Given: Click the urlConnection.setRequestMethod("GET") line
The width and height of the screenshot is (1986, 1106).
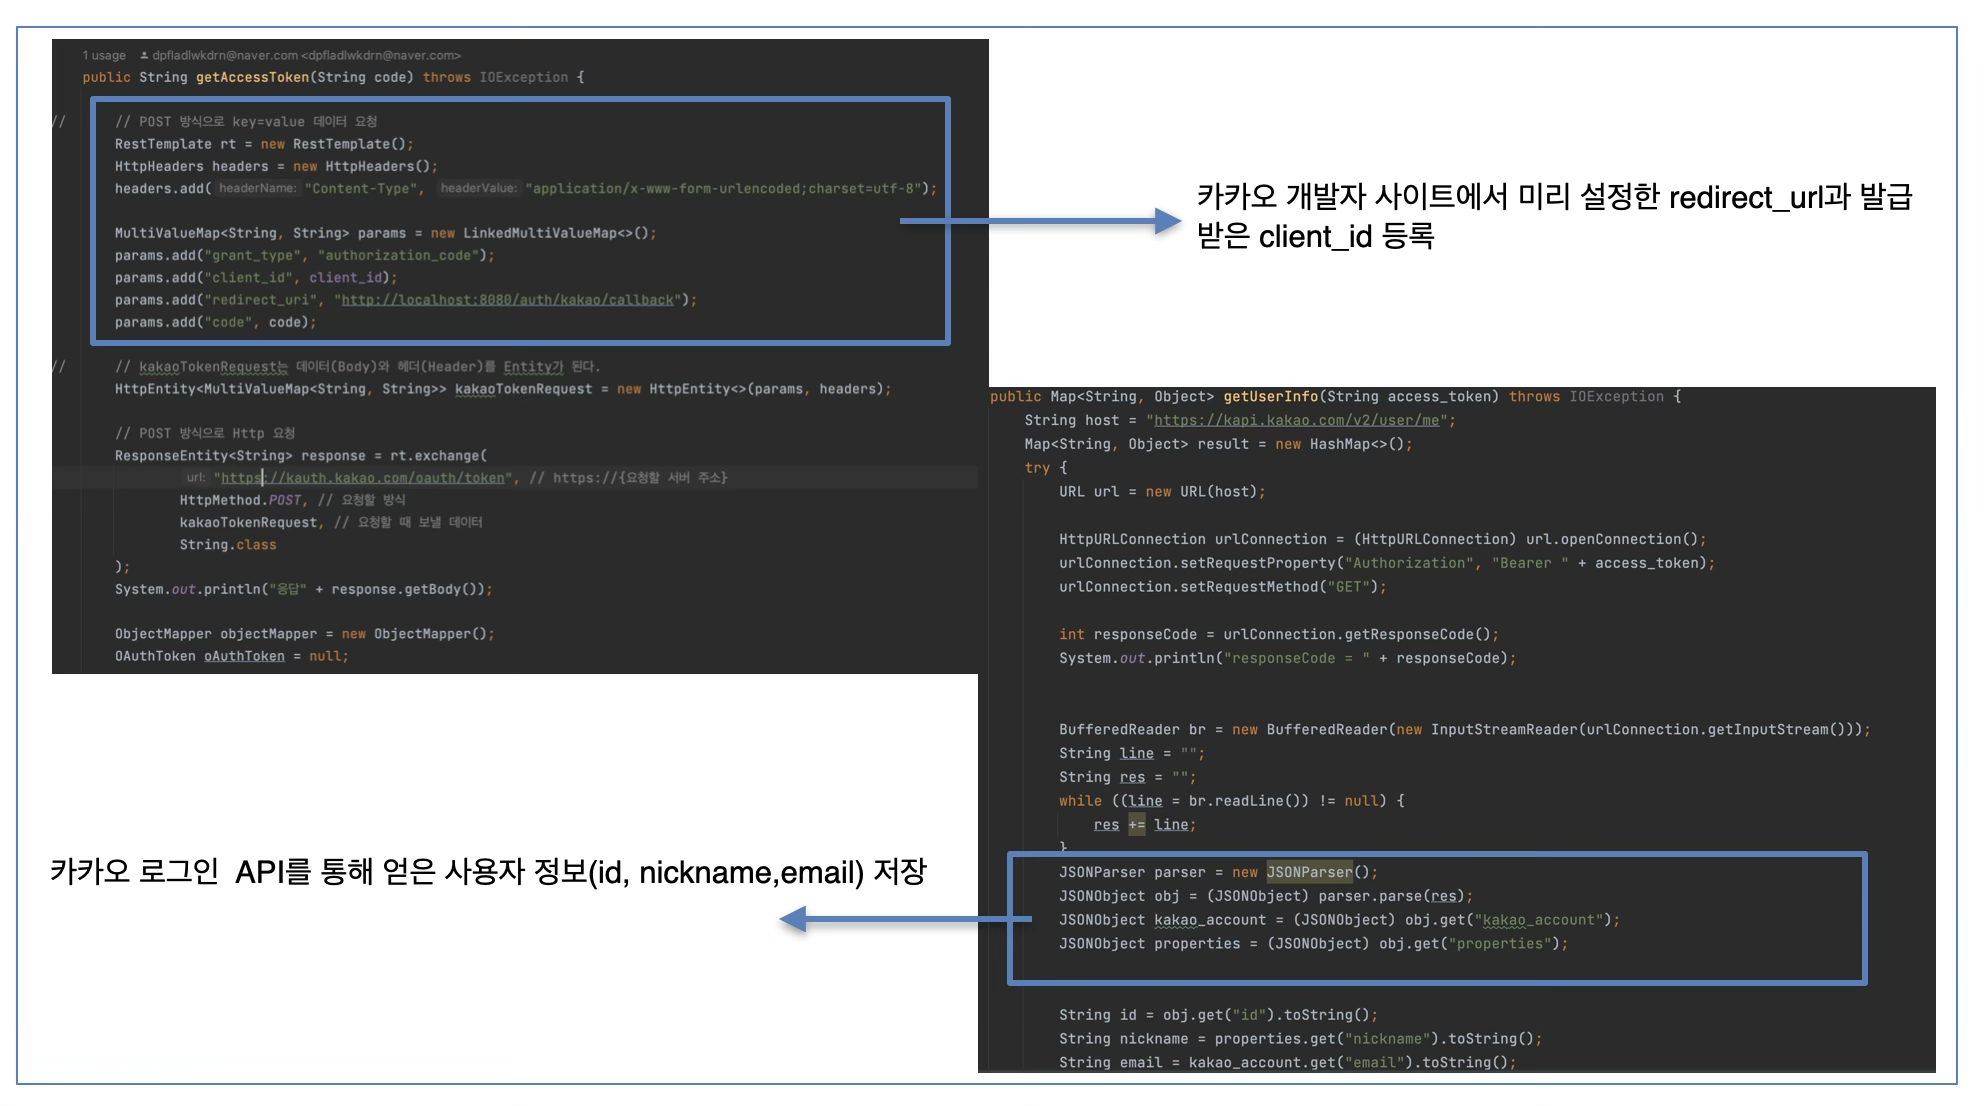Looking at the screenshot, I should 1223,587.
